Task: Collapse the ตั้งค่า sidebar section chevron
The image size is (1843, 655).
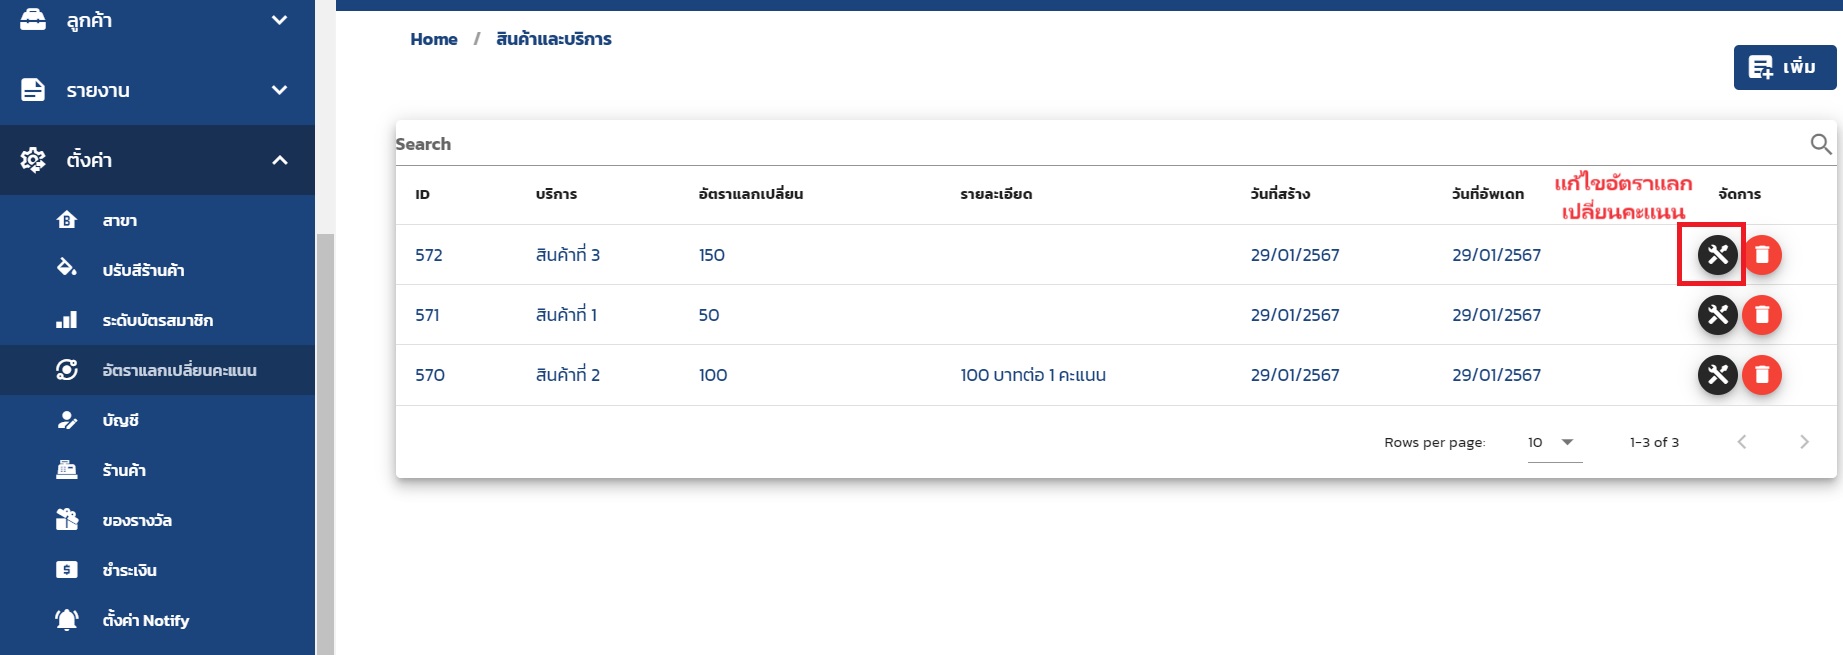Action: click(x=280, y=160)
